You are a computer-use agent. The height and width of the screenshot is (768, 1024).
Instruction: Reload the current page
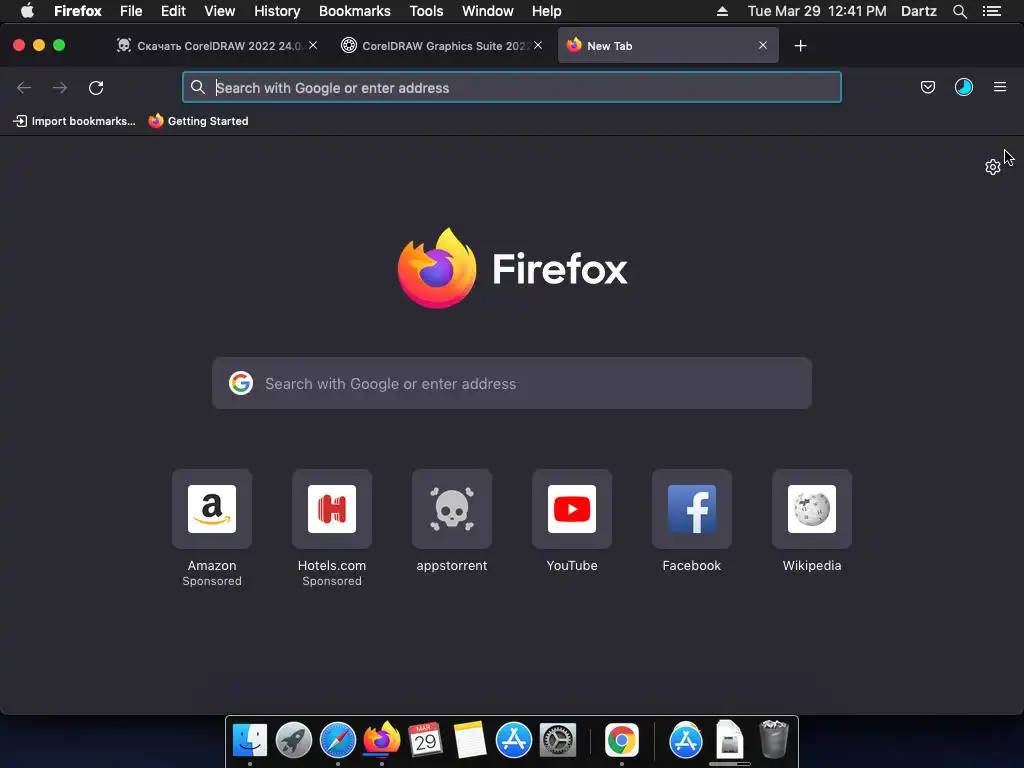[96, 88]
